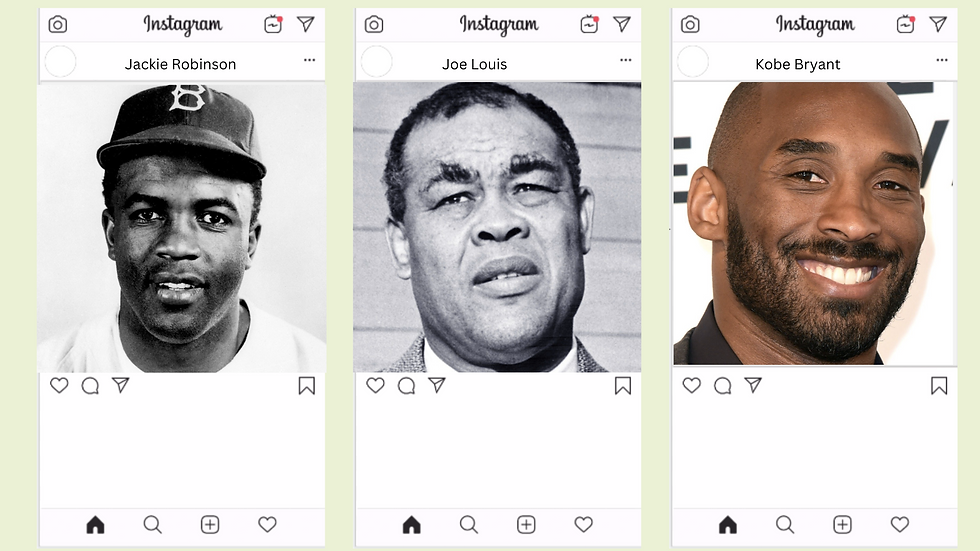Open the third post's photo

click(814, 224)
